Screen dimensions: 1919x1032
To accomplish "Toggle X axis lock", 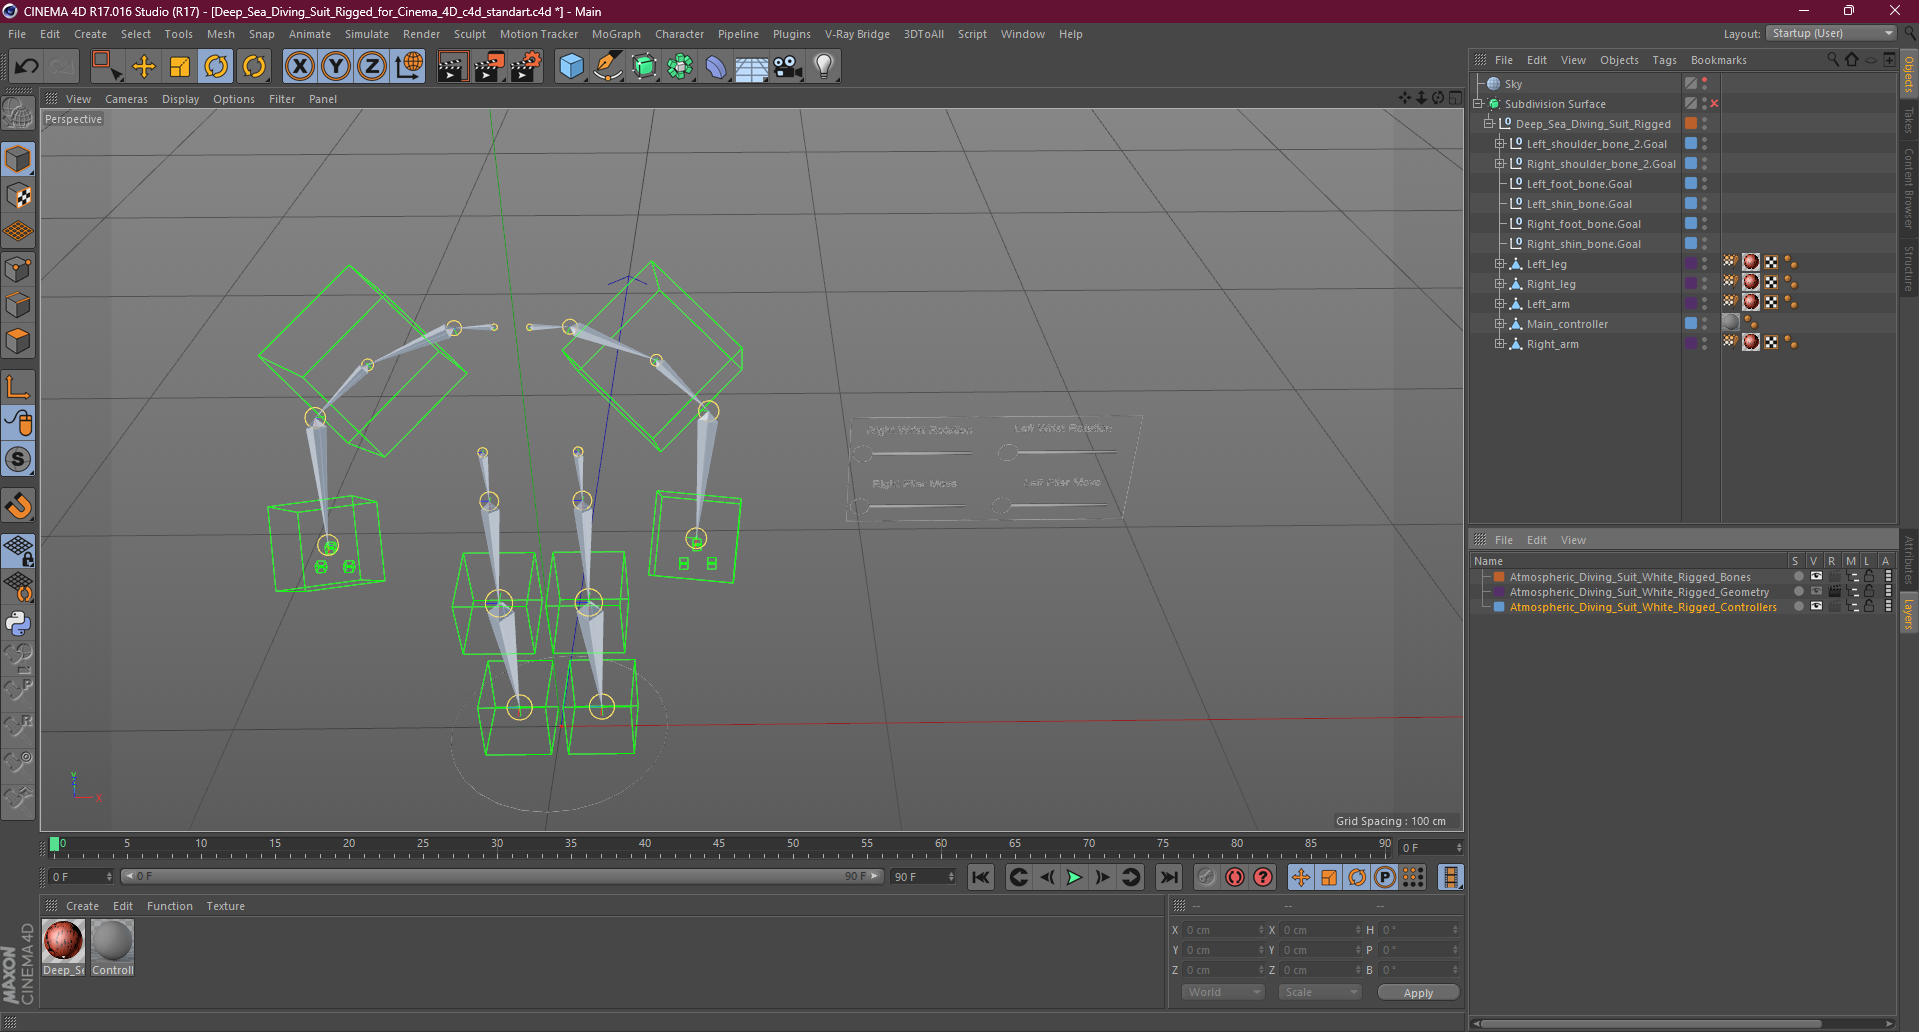I will [x=299, y=67].
